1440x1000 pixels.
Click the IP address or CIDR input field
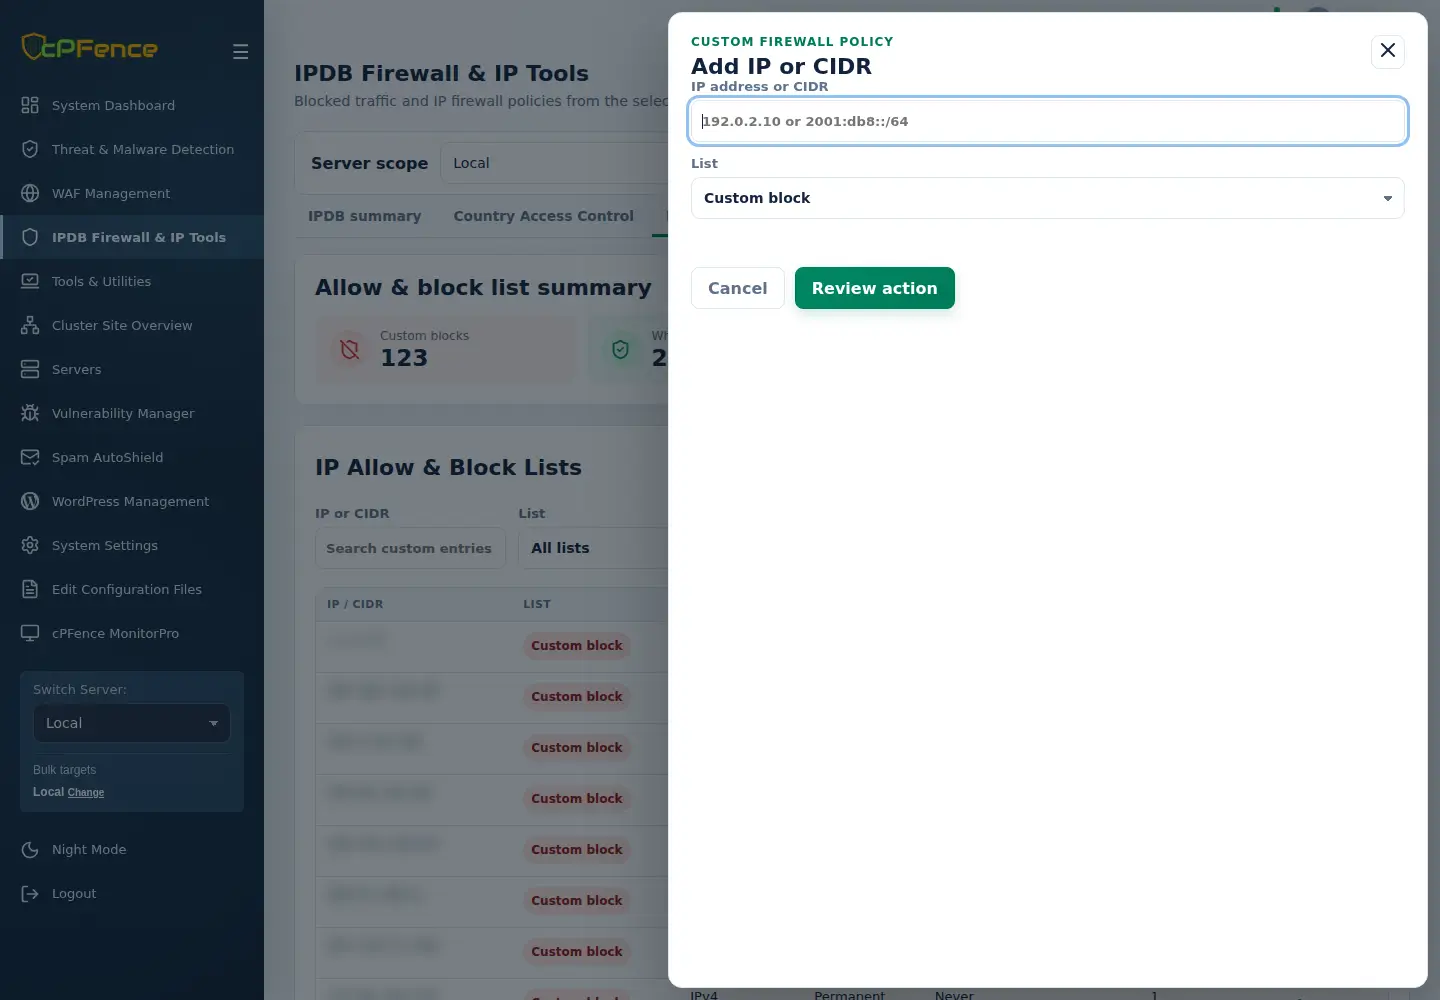tap(1048, 121)
